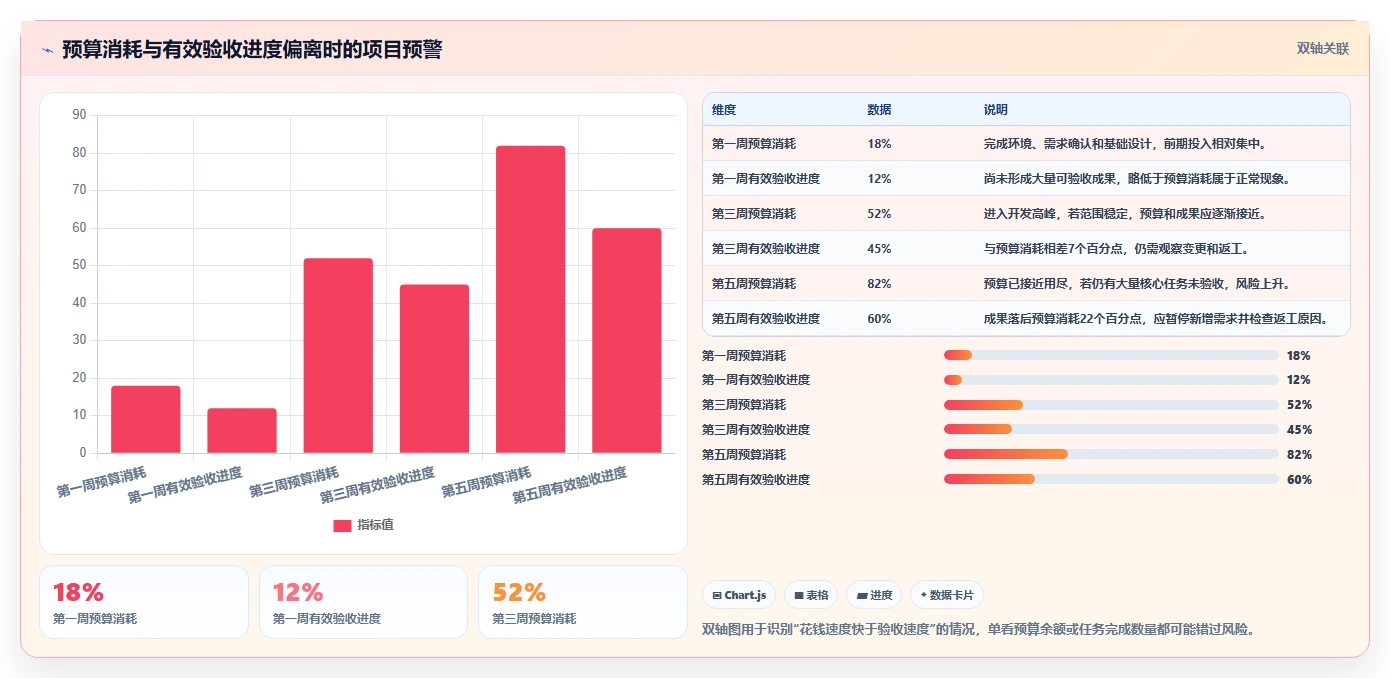Click the tallest bar, 第五周预算消耗 at 82

point(530,299)
